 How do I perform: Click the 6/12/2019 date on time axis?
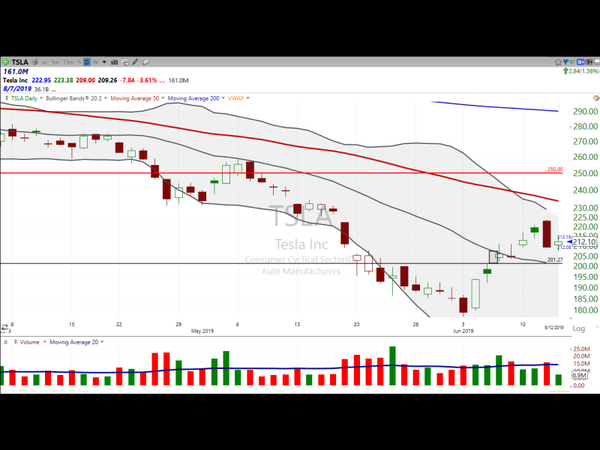click(554, 327)
